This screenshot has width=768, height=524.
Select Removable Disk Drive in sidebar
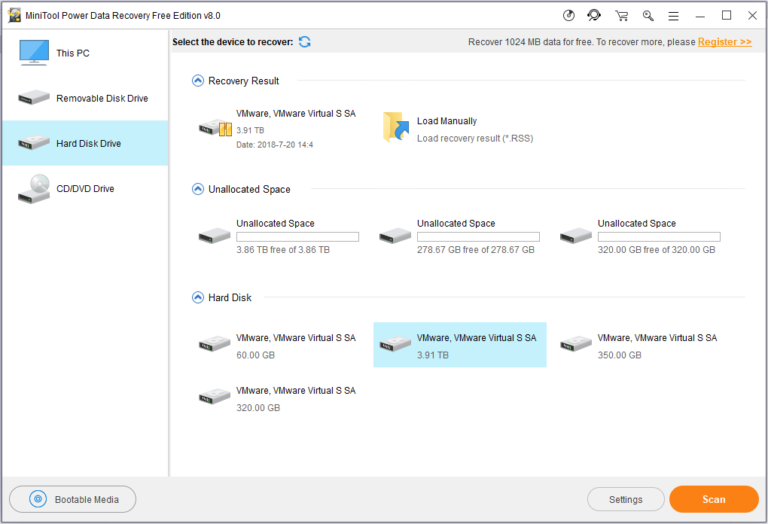[x=85, y=98]
